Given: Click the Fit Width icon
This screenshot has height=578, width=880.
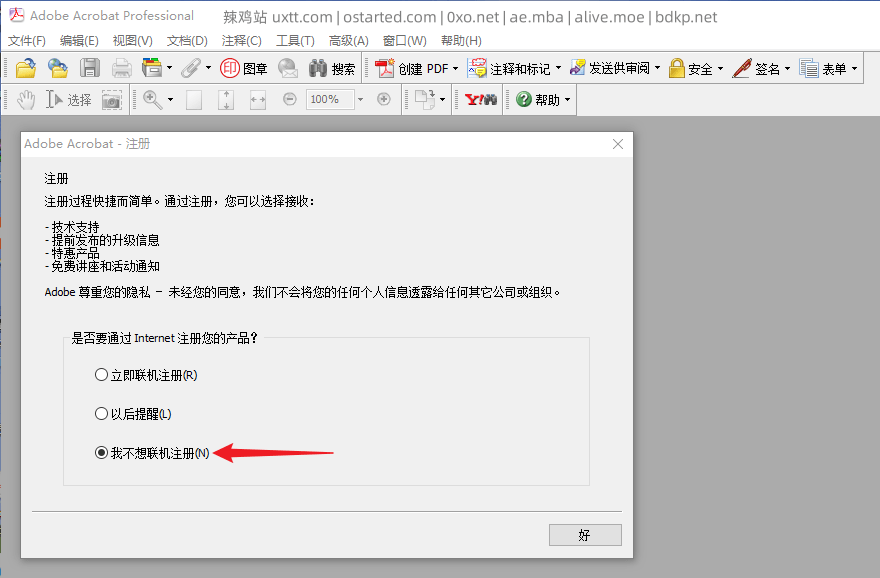Looking at the screenshot, I should (258, 100).
